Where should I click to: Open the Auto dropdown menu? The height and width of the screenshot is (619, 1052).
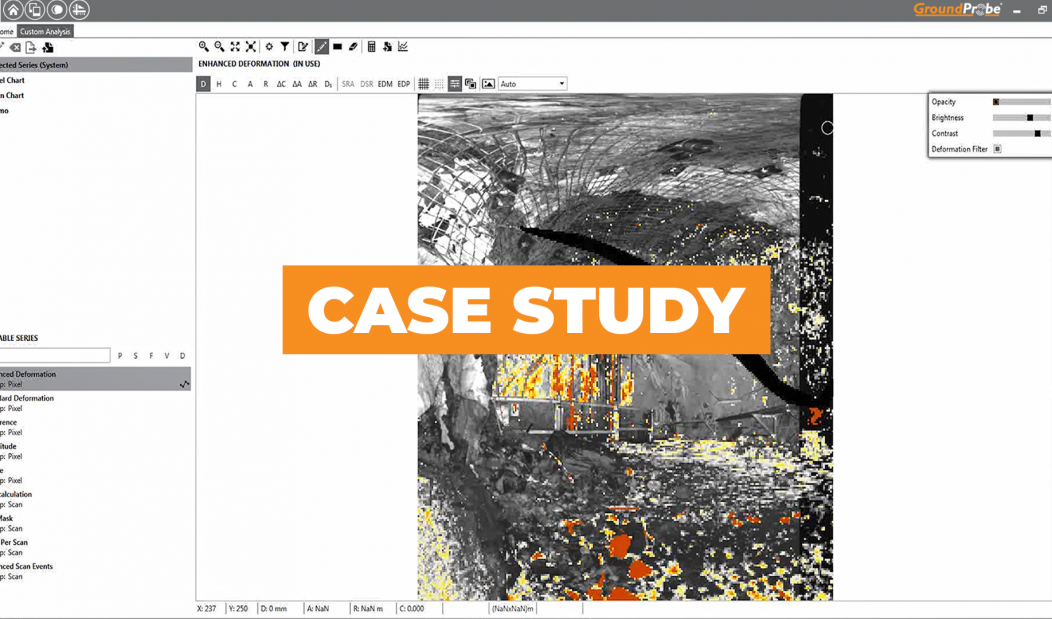click(532, 84)
